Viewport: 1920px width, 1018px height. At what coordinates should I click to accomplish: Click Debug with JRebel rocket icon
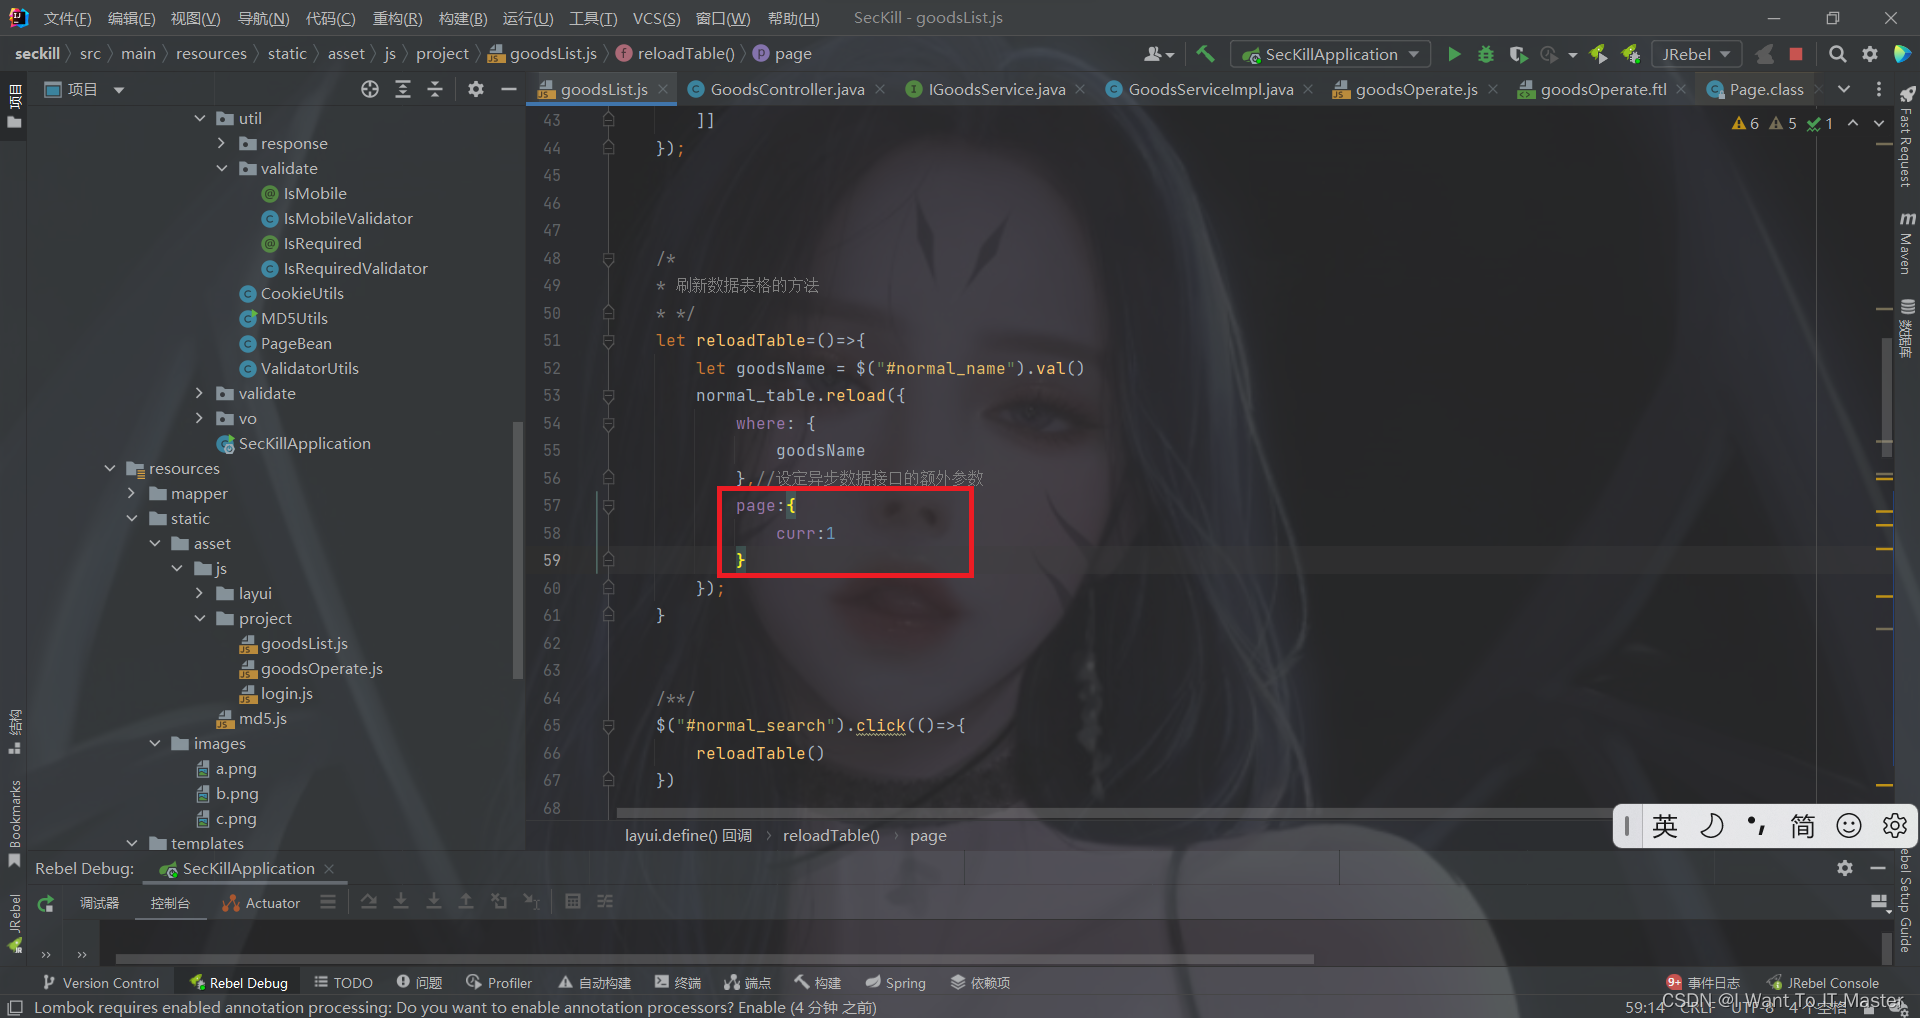(1630, 54)
